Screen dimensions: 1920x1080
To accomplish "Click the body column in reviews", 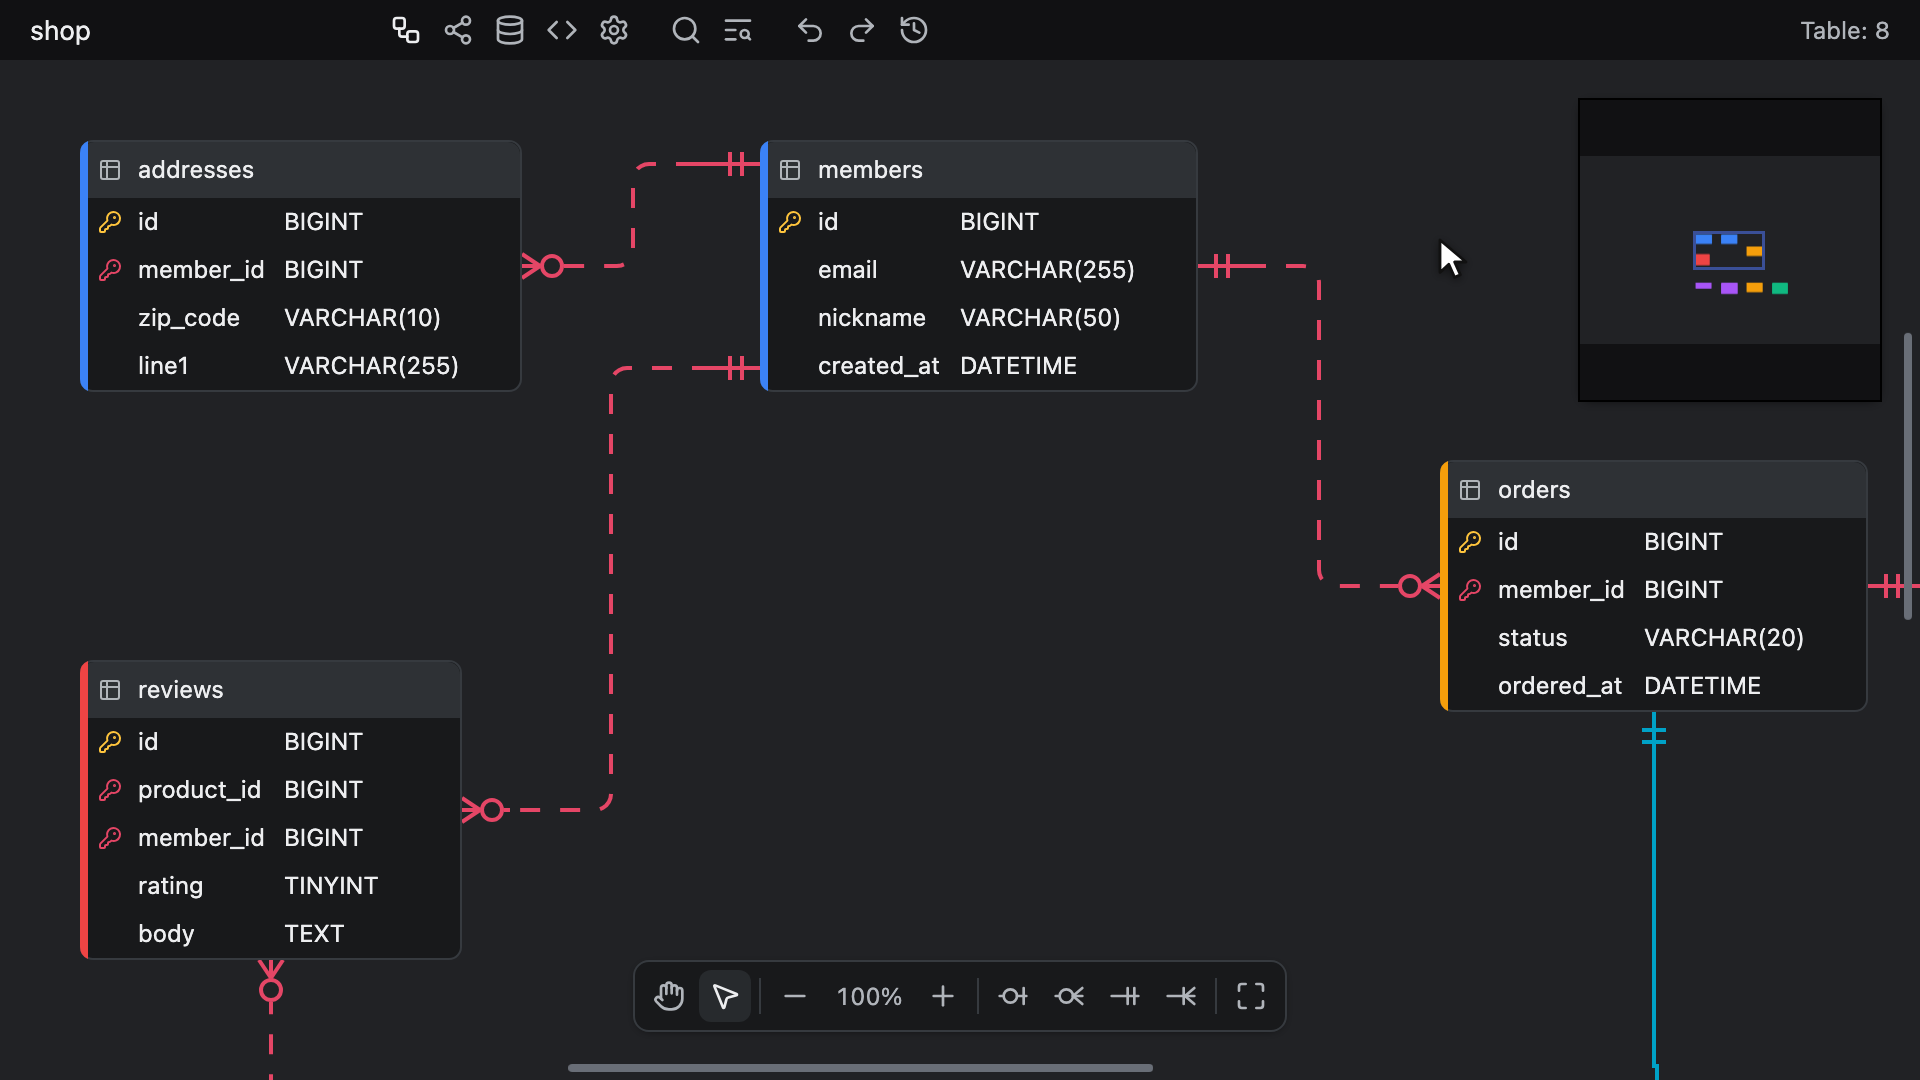I will coord(274,934).
